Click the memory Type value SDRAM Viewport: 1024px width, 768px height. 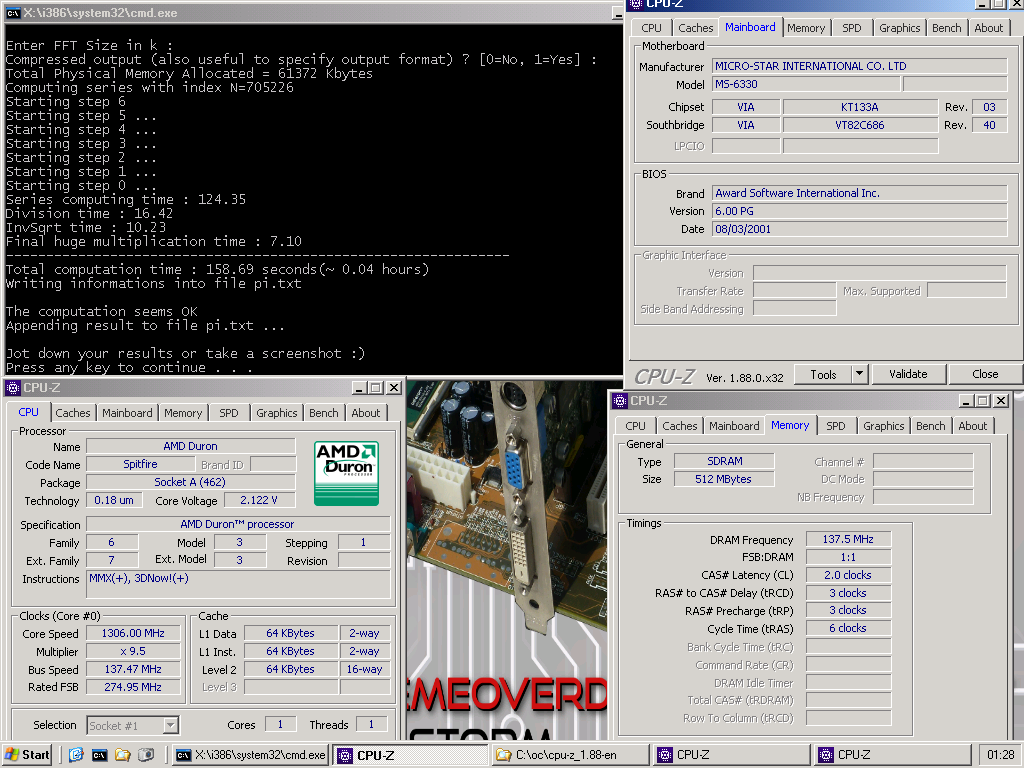724,461
